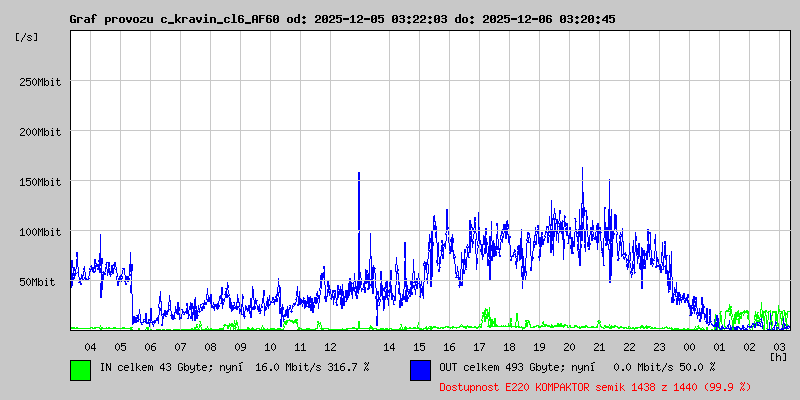The height and width of the screenshot is (400, 800).
Task: Click the red 'Dostupnost E220 KOMPAKTOR' availability text
Action: click(595, 386)
